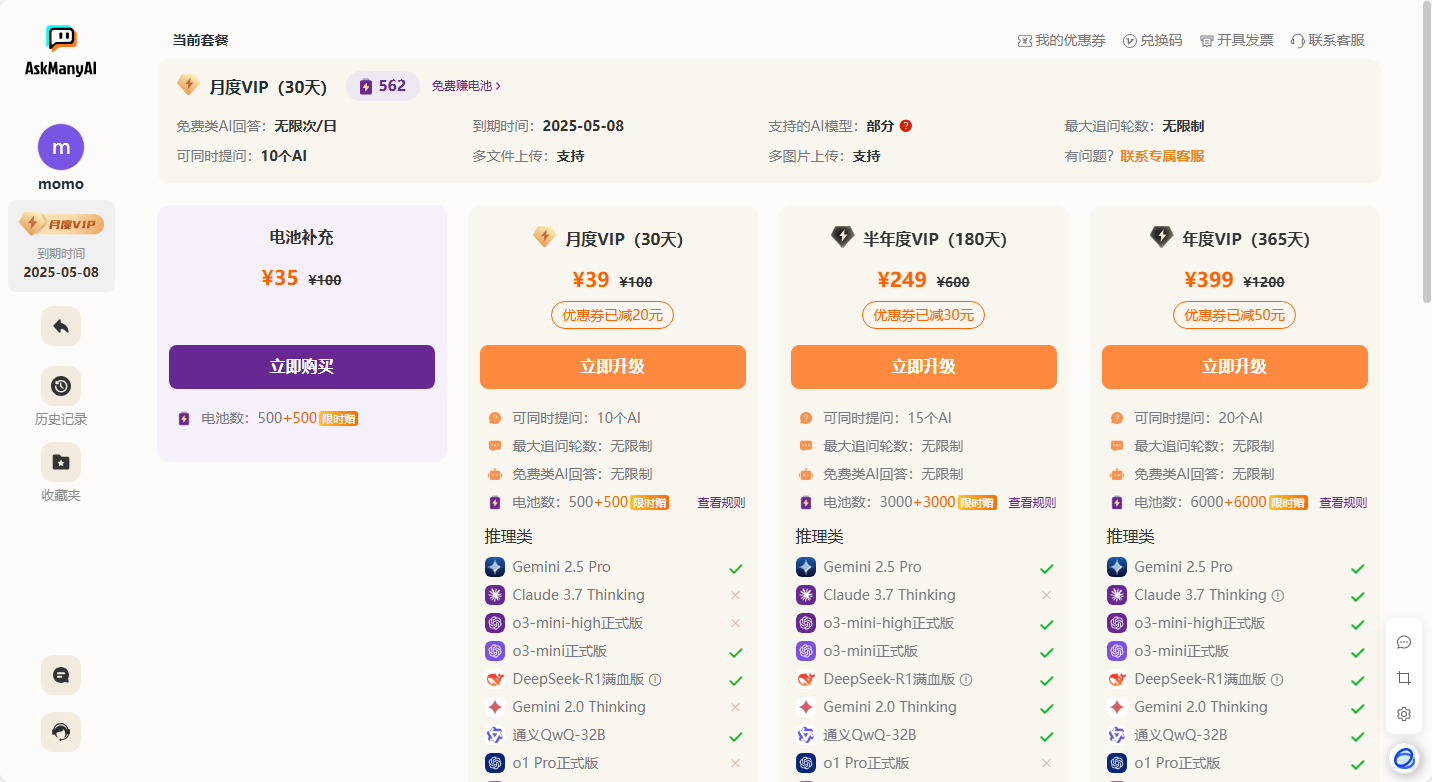Click 立即升级 under 半年度VIP
This screenshot has width=1432, height=782.
click(924, 367)
